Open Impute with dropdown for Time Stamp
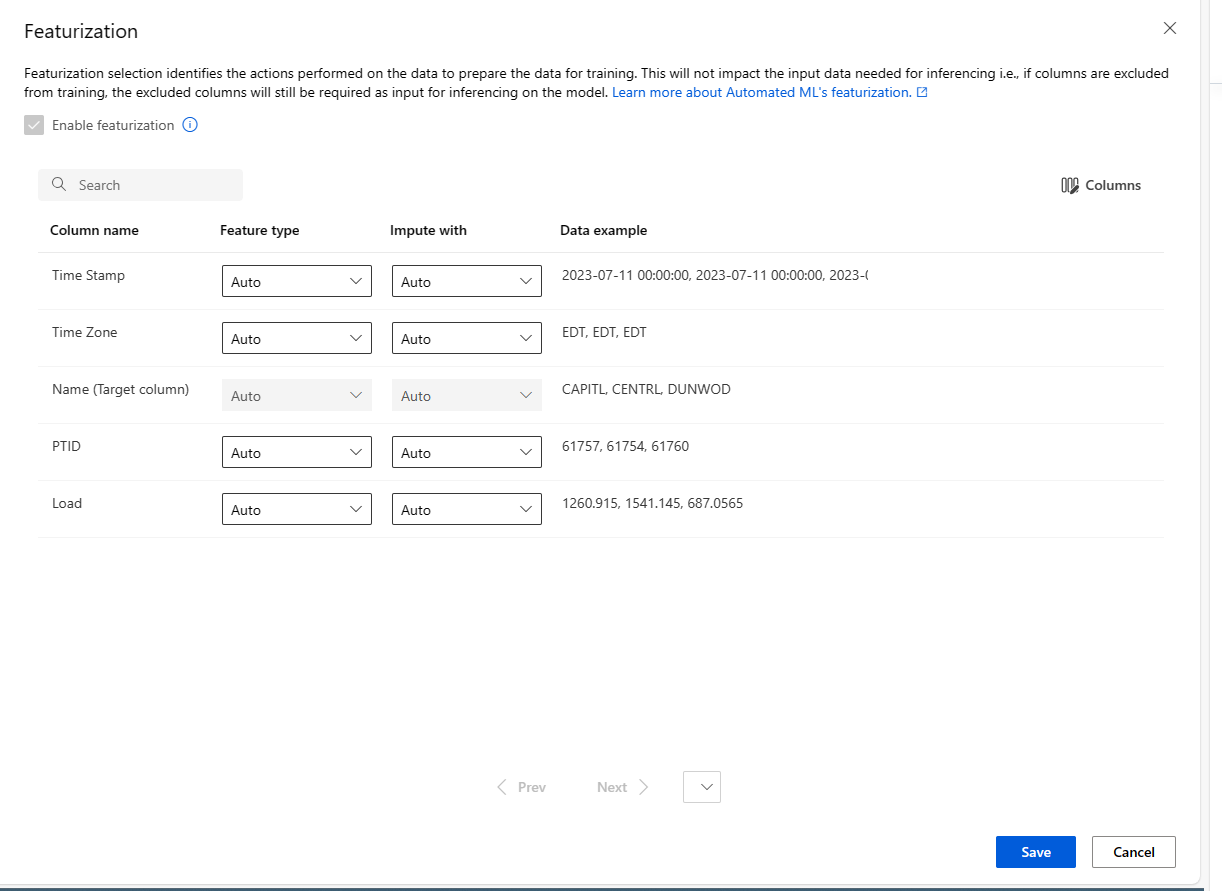The width and height of the screenshot is (1222, 891). click(x=467, y=281)
